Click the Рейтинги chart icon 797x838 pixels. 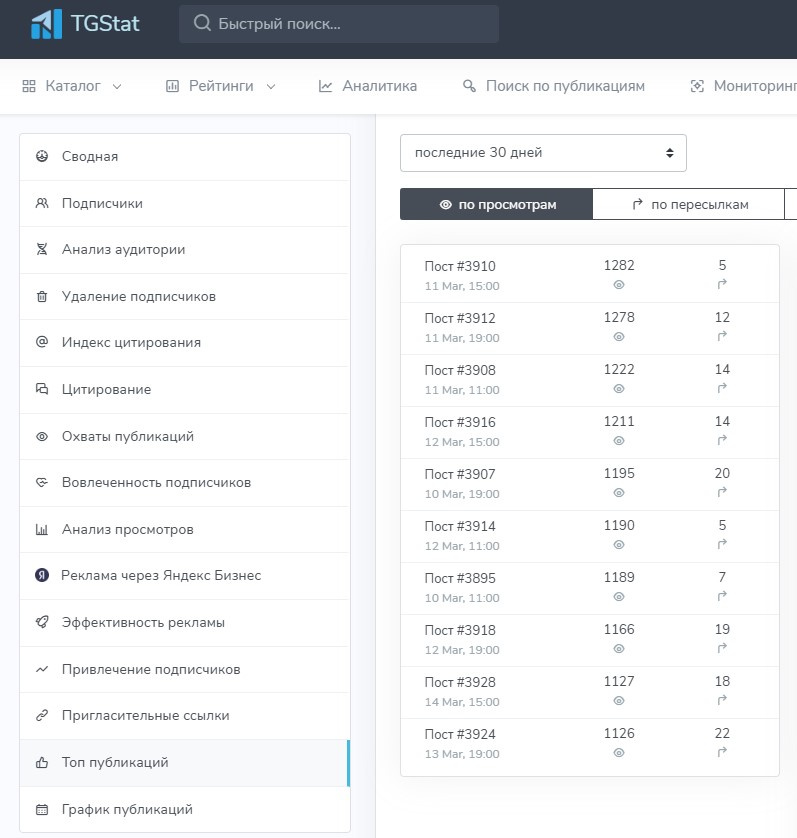click(x=172, y=86)
